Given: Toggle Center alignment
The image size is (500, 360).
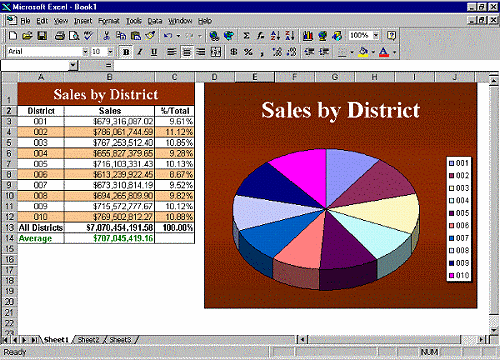Looking at the screenshot, I should coord(186,52).
